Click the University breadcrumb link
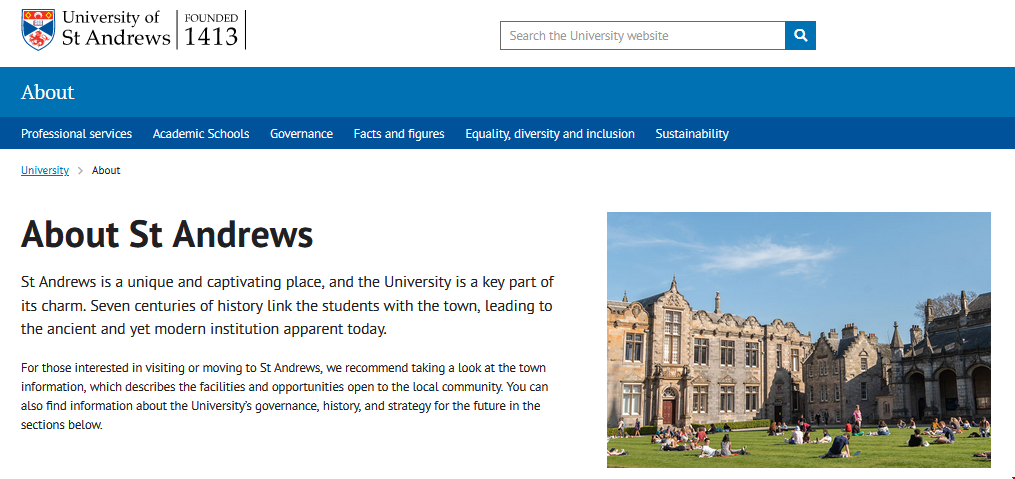 45,171
